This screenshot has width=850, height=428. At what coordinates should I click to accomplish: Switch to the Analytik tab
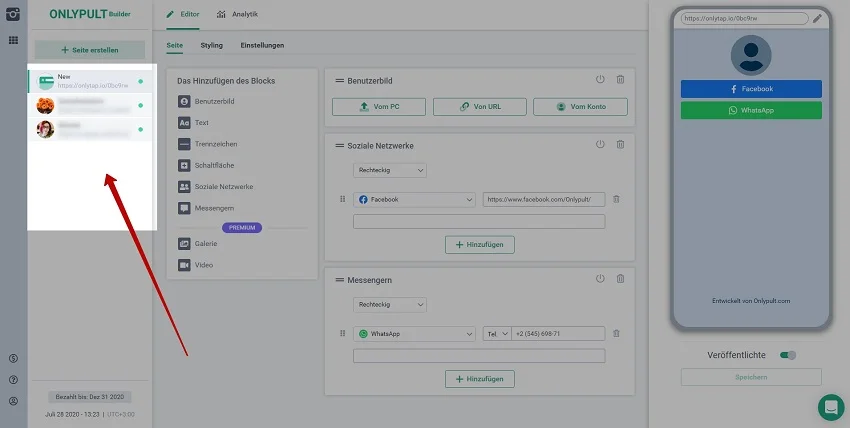coord(236,15)
